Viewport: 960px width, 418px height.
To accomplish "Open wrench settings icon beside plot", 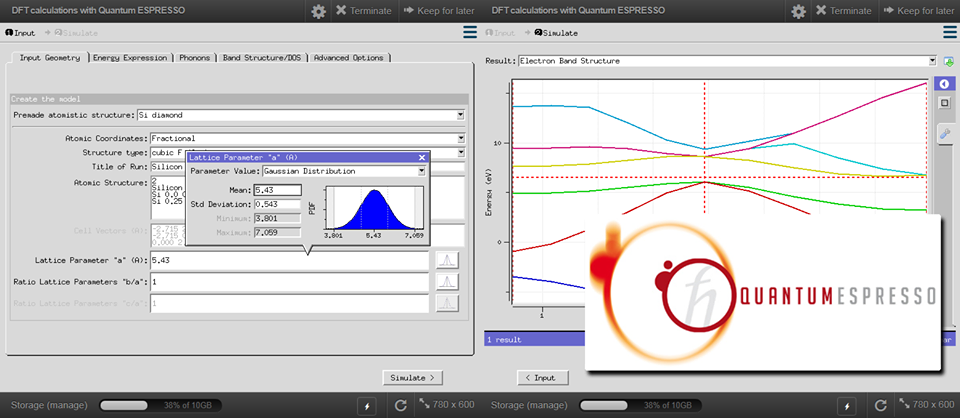I will pos(944,133).
